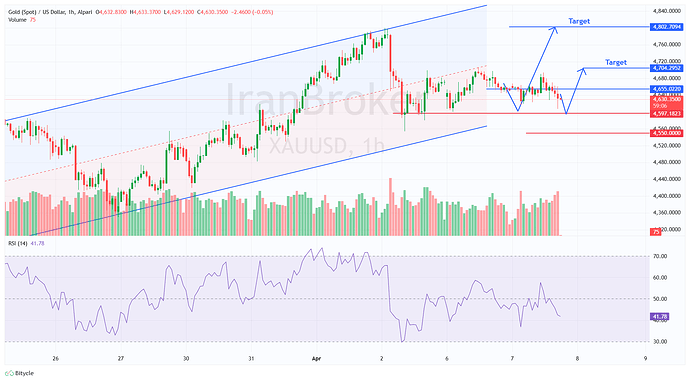Click the RSI 70.00 axis level
The width and height of the screenshot is (690, 381).
click(x=661, y=256)
